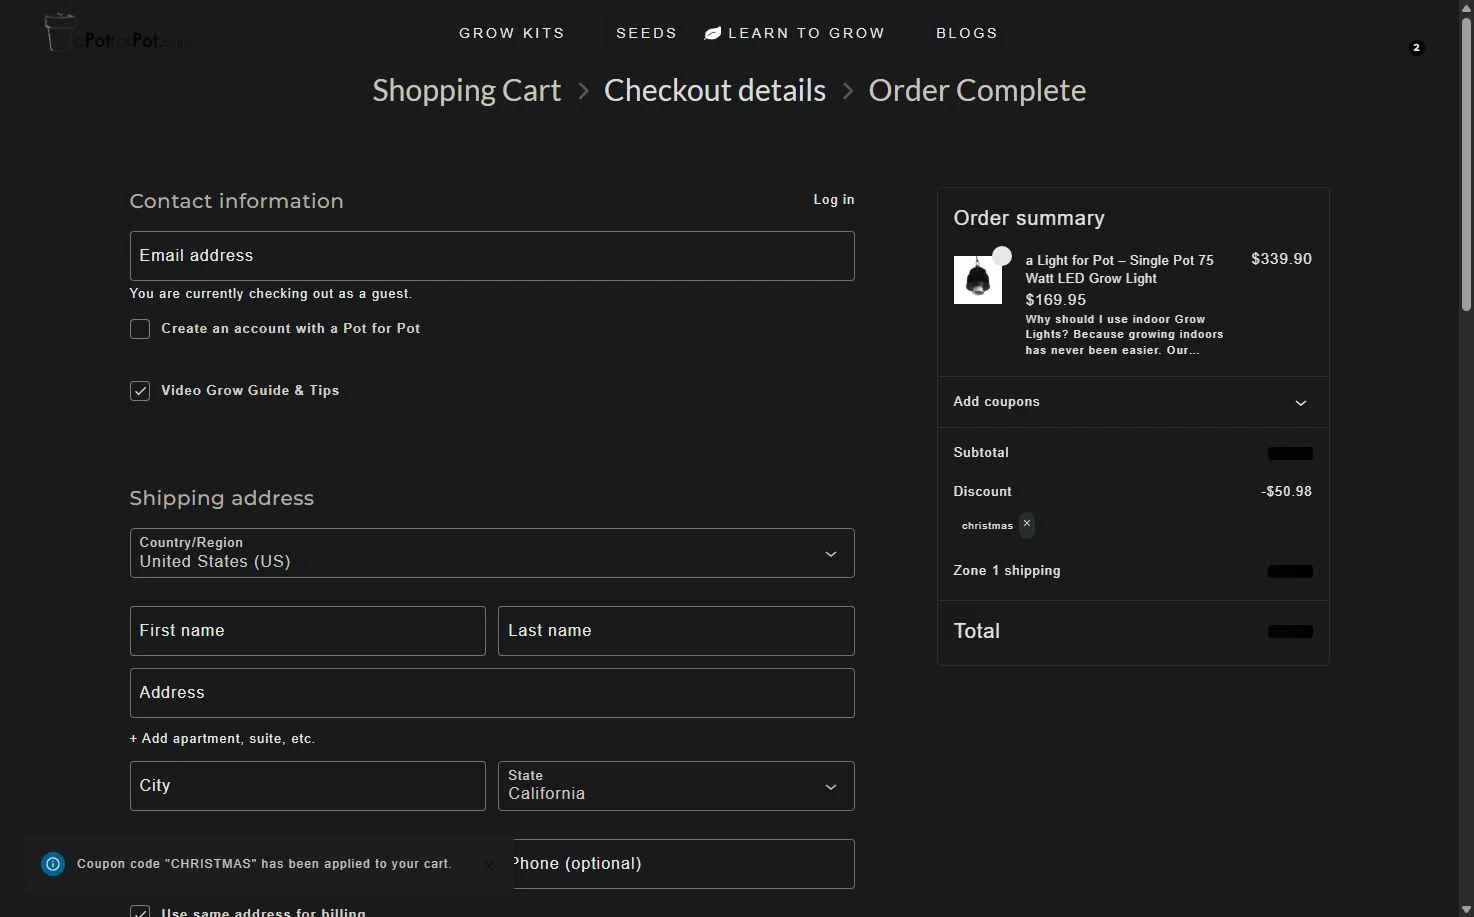Click the Zone 1 shipping label
Screen dimensions: 1474x917
(1007, 571)
